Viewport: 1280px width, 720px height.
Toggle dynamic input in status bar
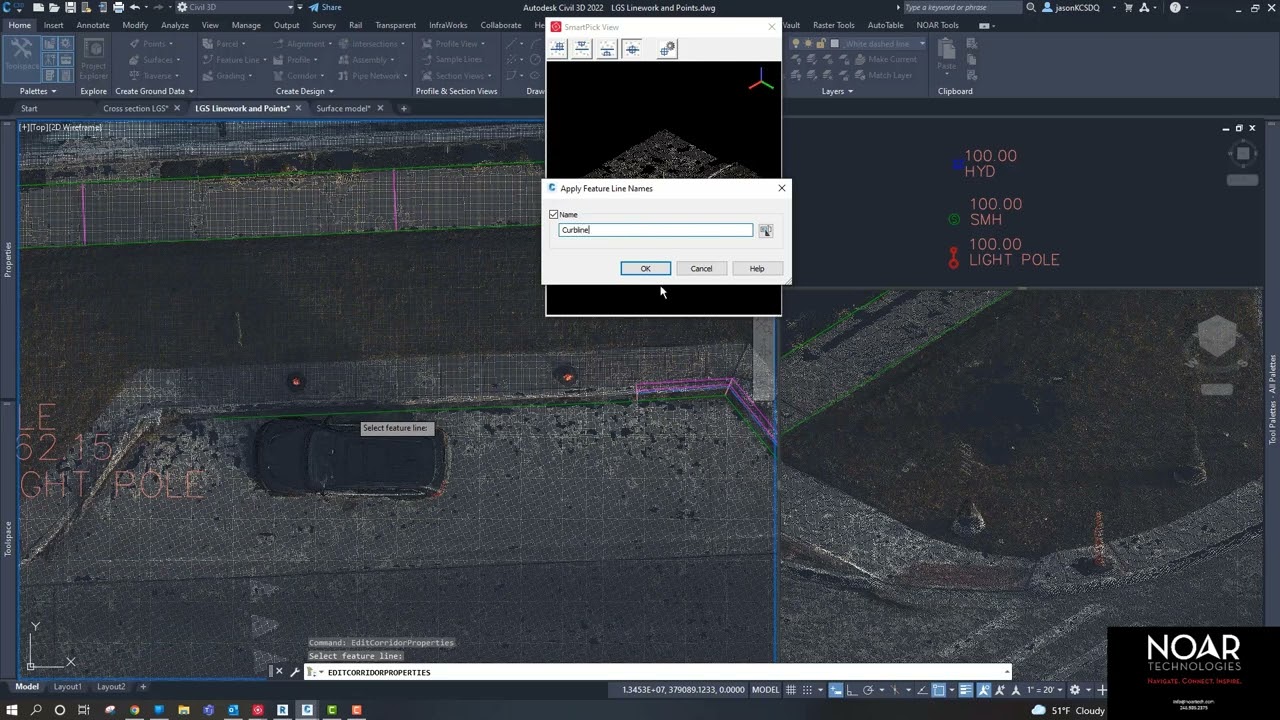(837, 690)
